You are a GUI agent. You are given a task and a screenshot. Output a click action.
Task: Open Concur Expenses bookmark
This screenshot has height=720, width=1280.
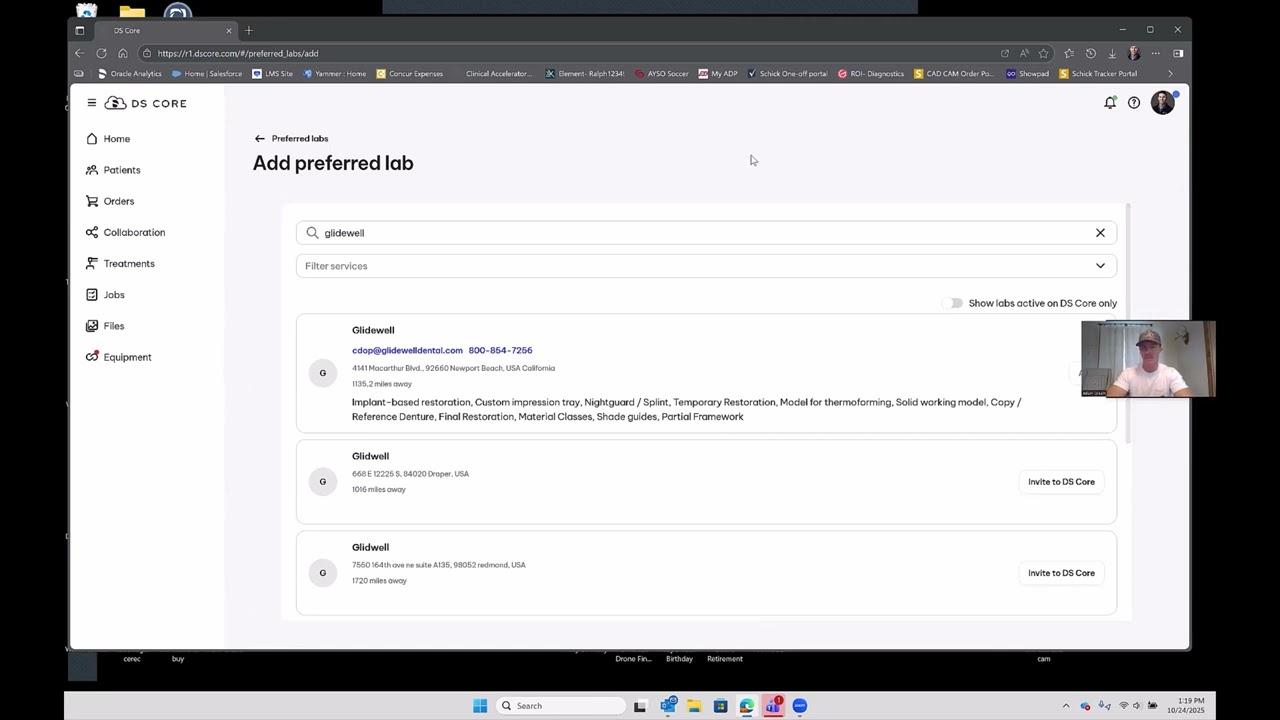[410, 73]
